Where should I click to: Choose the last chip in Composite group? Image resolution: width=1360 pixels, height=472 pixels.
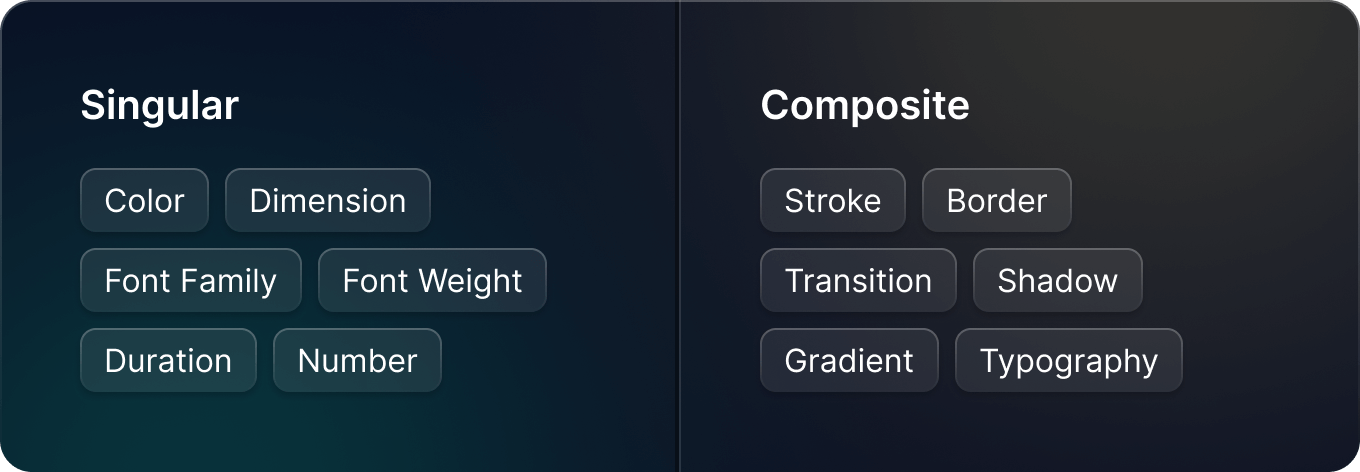coord(1069,360)
